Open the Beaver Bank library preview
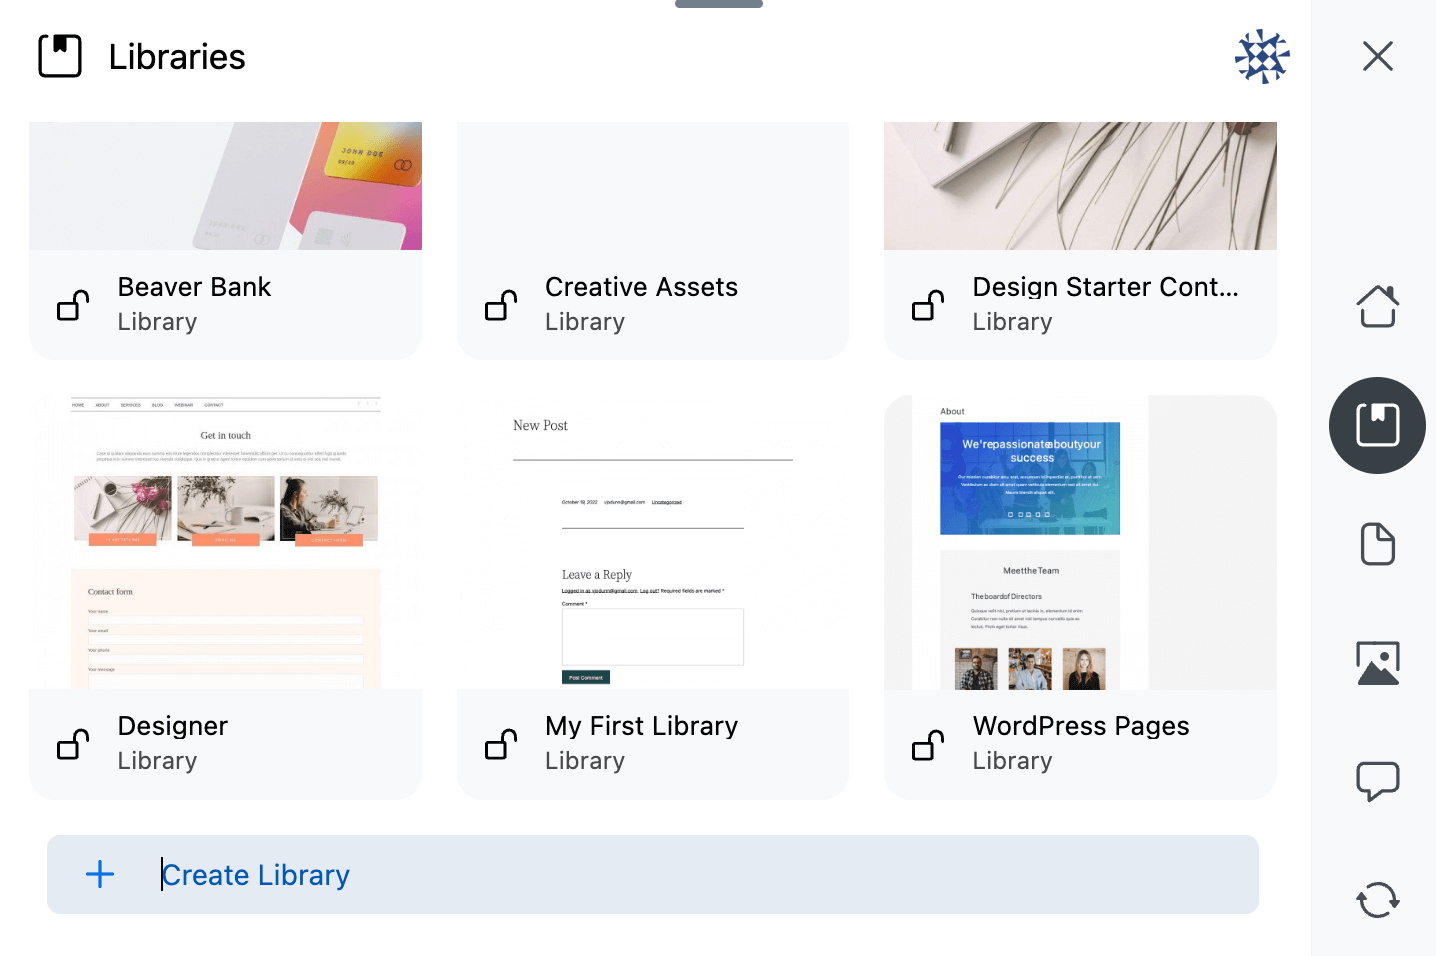 click(x=225, y=185)
